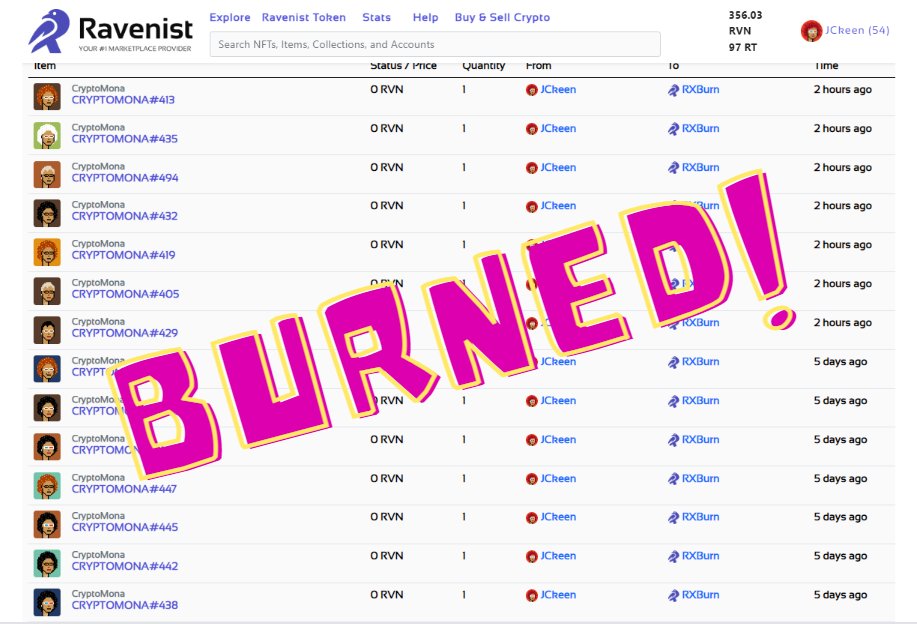Open JCkeen (54) account profile
This screenshot has height=624, width=917.
tap(857, 30)
